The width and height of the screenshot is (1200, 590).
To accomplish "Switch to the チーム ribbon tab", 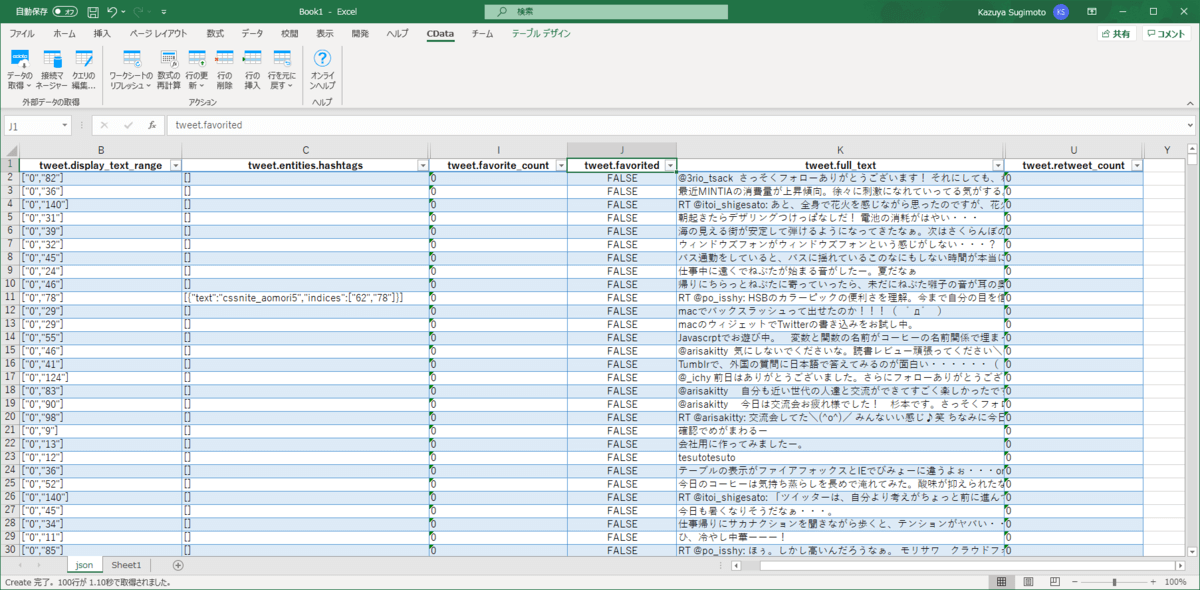I will [x=482, y=33].
